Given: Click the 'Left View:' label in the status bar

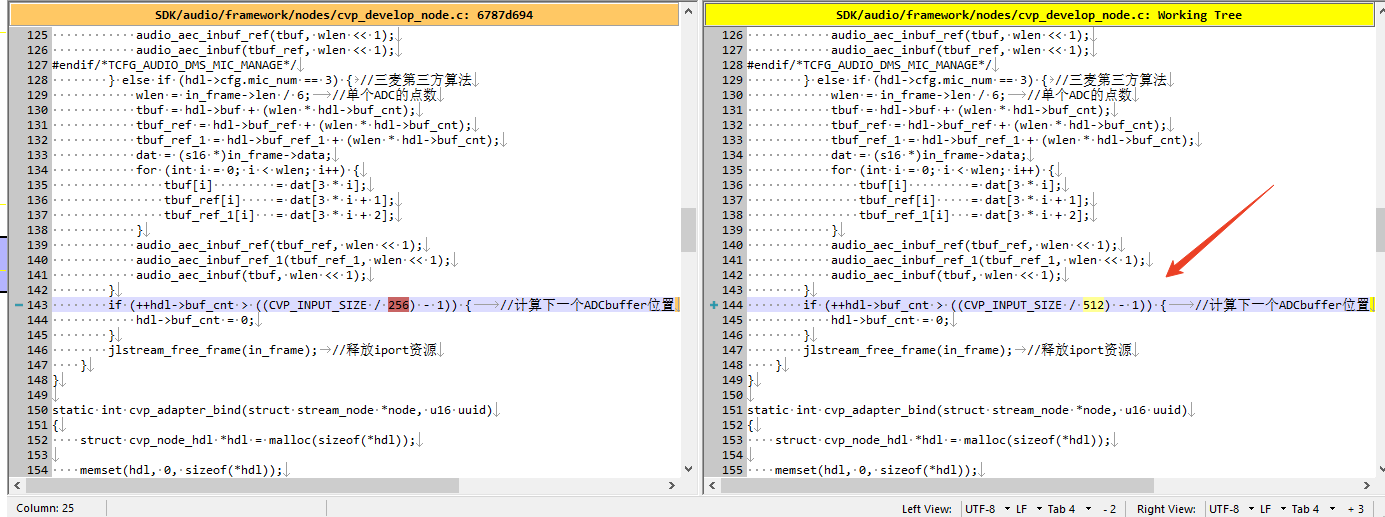Looking at the screenshot, I should tap(926, 509).
